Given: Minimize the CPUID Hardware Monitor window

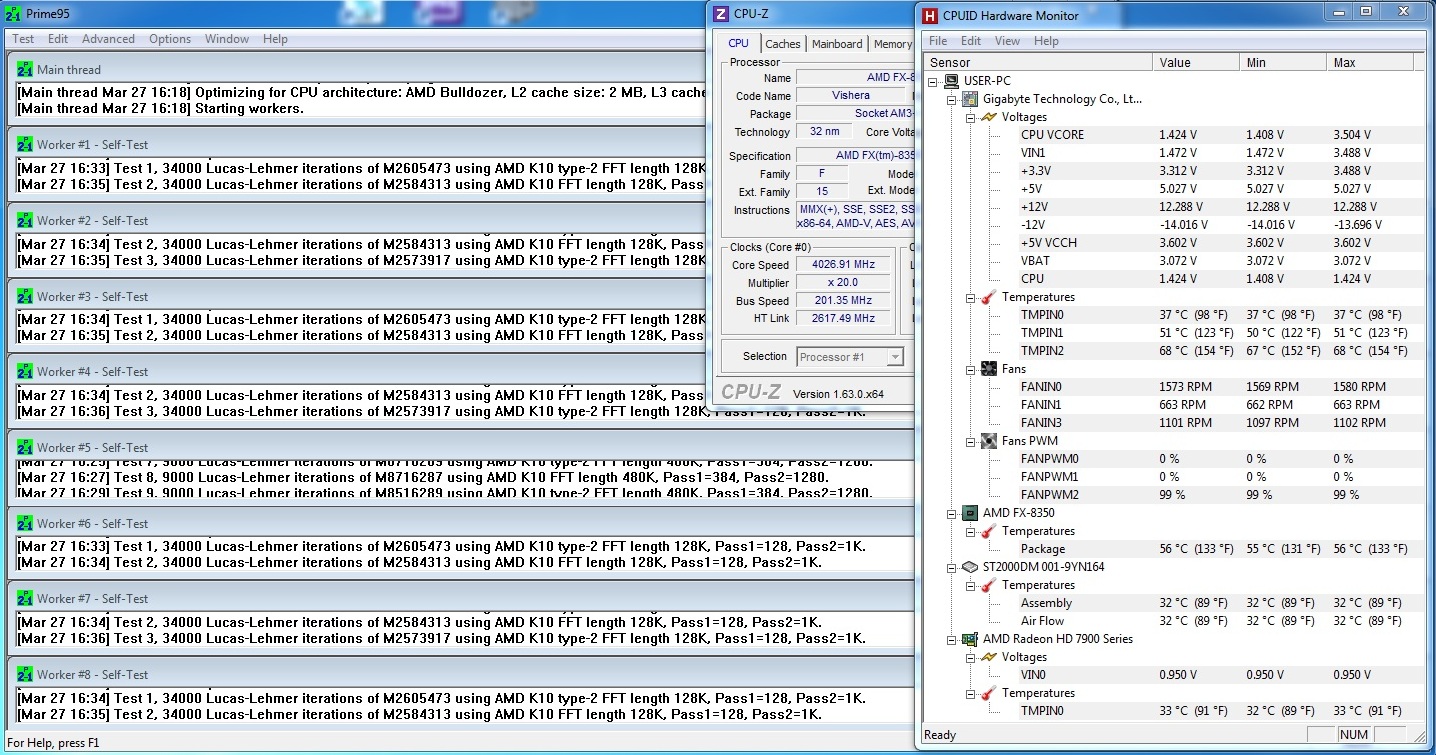Looking at the screenshot, I should 1340,12.
